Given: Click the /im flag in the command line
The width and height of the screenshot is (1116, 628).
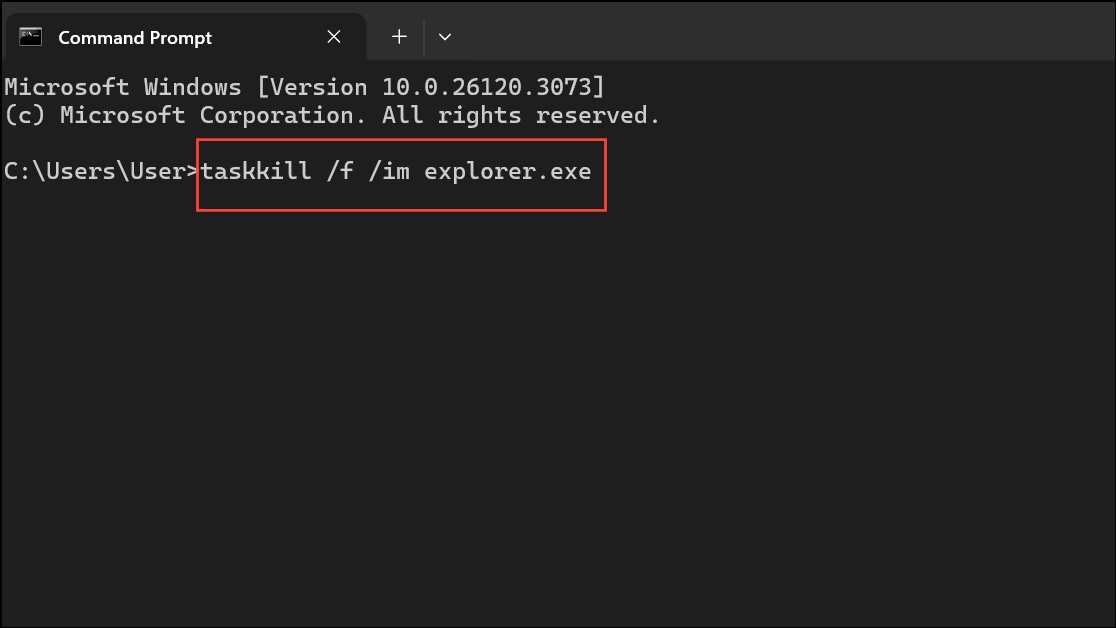Looking at the screenshot, I should [x=388, y=171].
